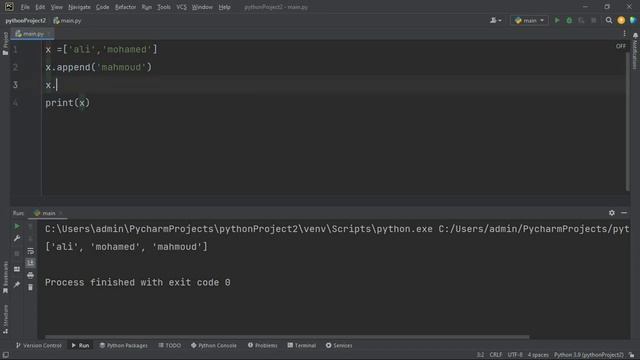Open Bookmarks side tool window
The width and height of the screenshot is (640, 360).
pos(5,277)
